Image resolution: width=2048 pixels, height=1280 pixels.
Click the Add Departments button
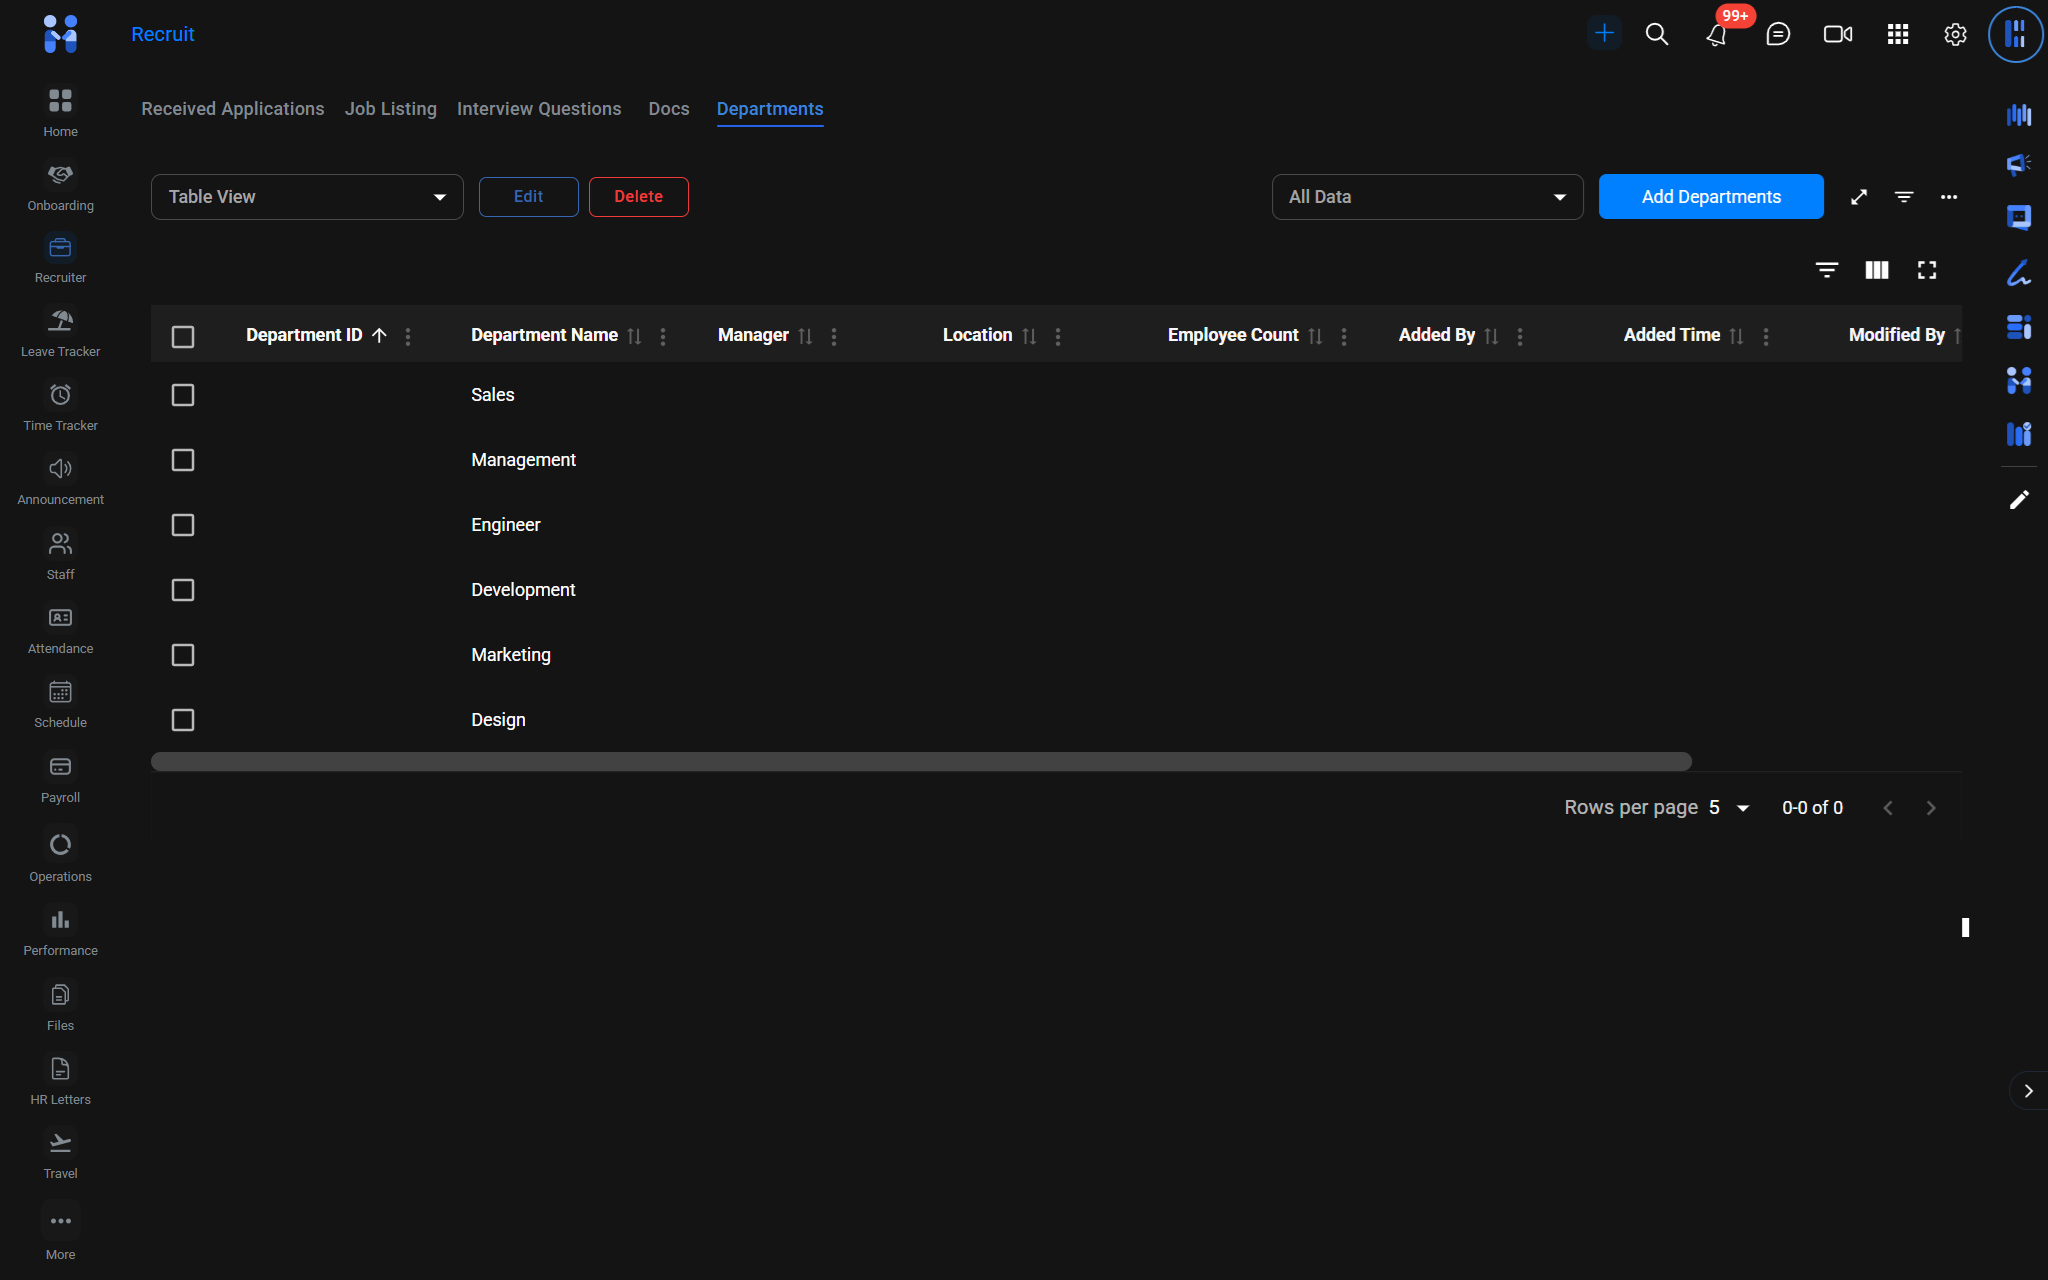click(x=1710, y=197)
